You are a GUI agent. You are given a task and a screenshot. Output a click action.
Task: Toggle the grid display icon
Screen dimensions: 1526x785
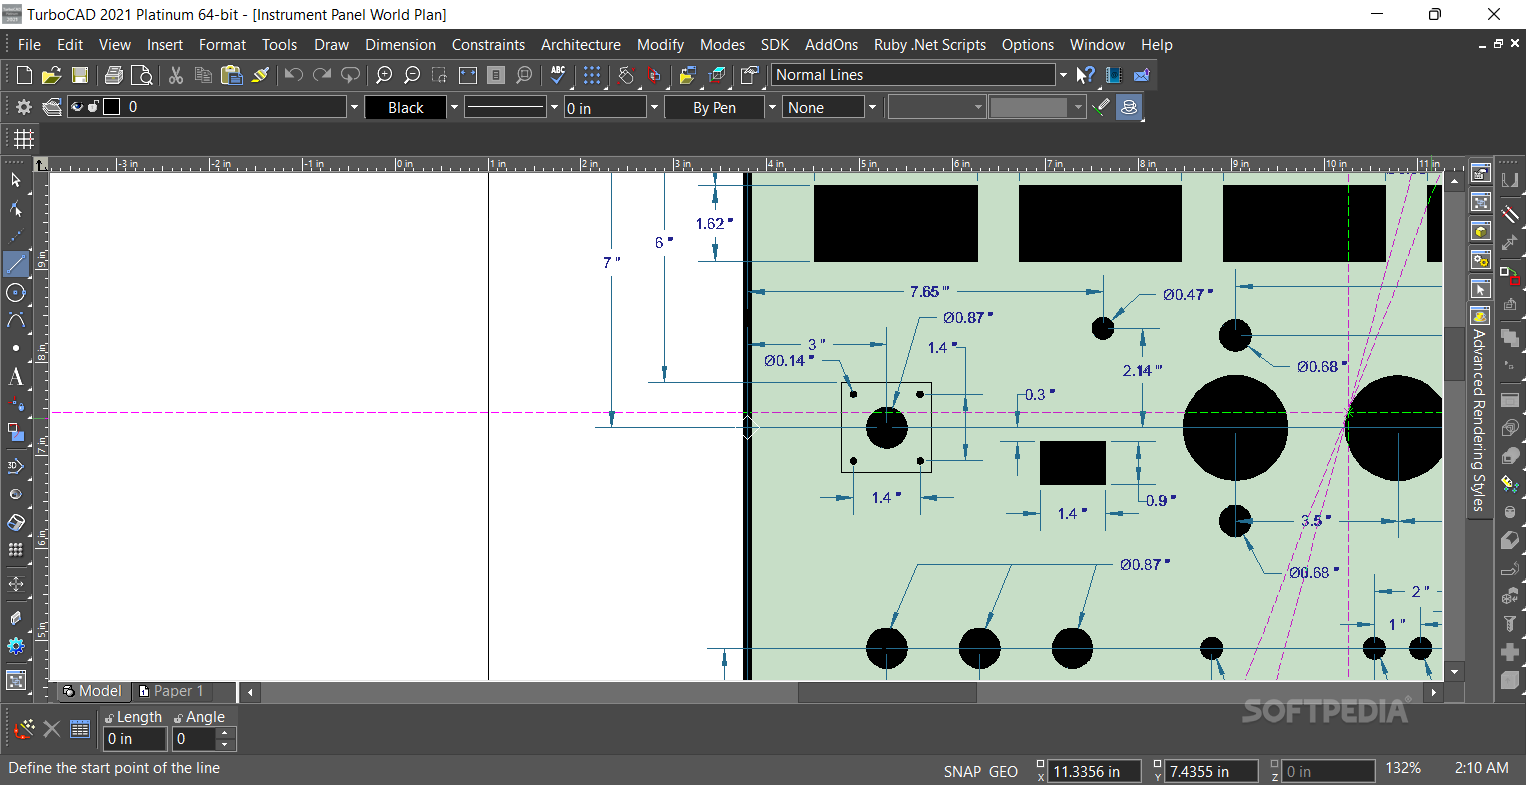pyautogui.click(x=23, y=139)
